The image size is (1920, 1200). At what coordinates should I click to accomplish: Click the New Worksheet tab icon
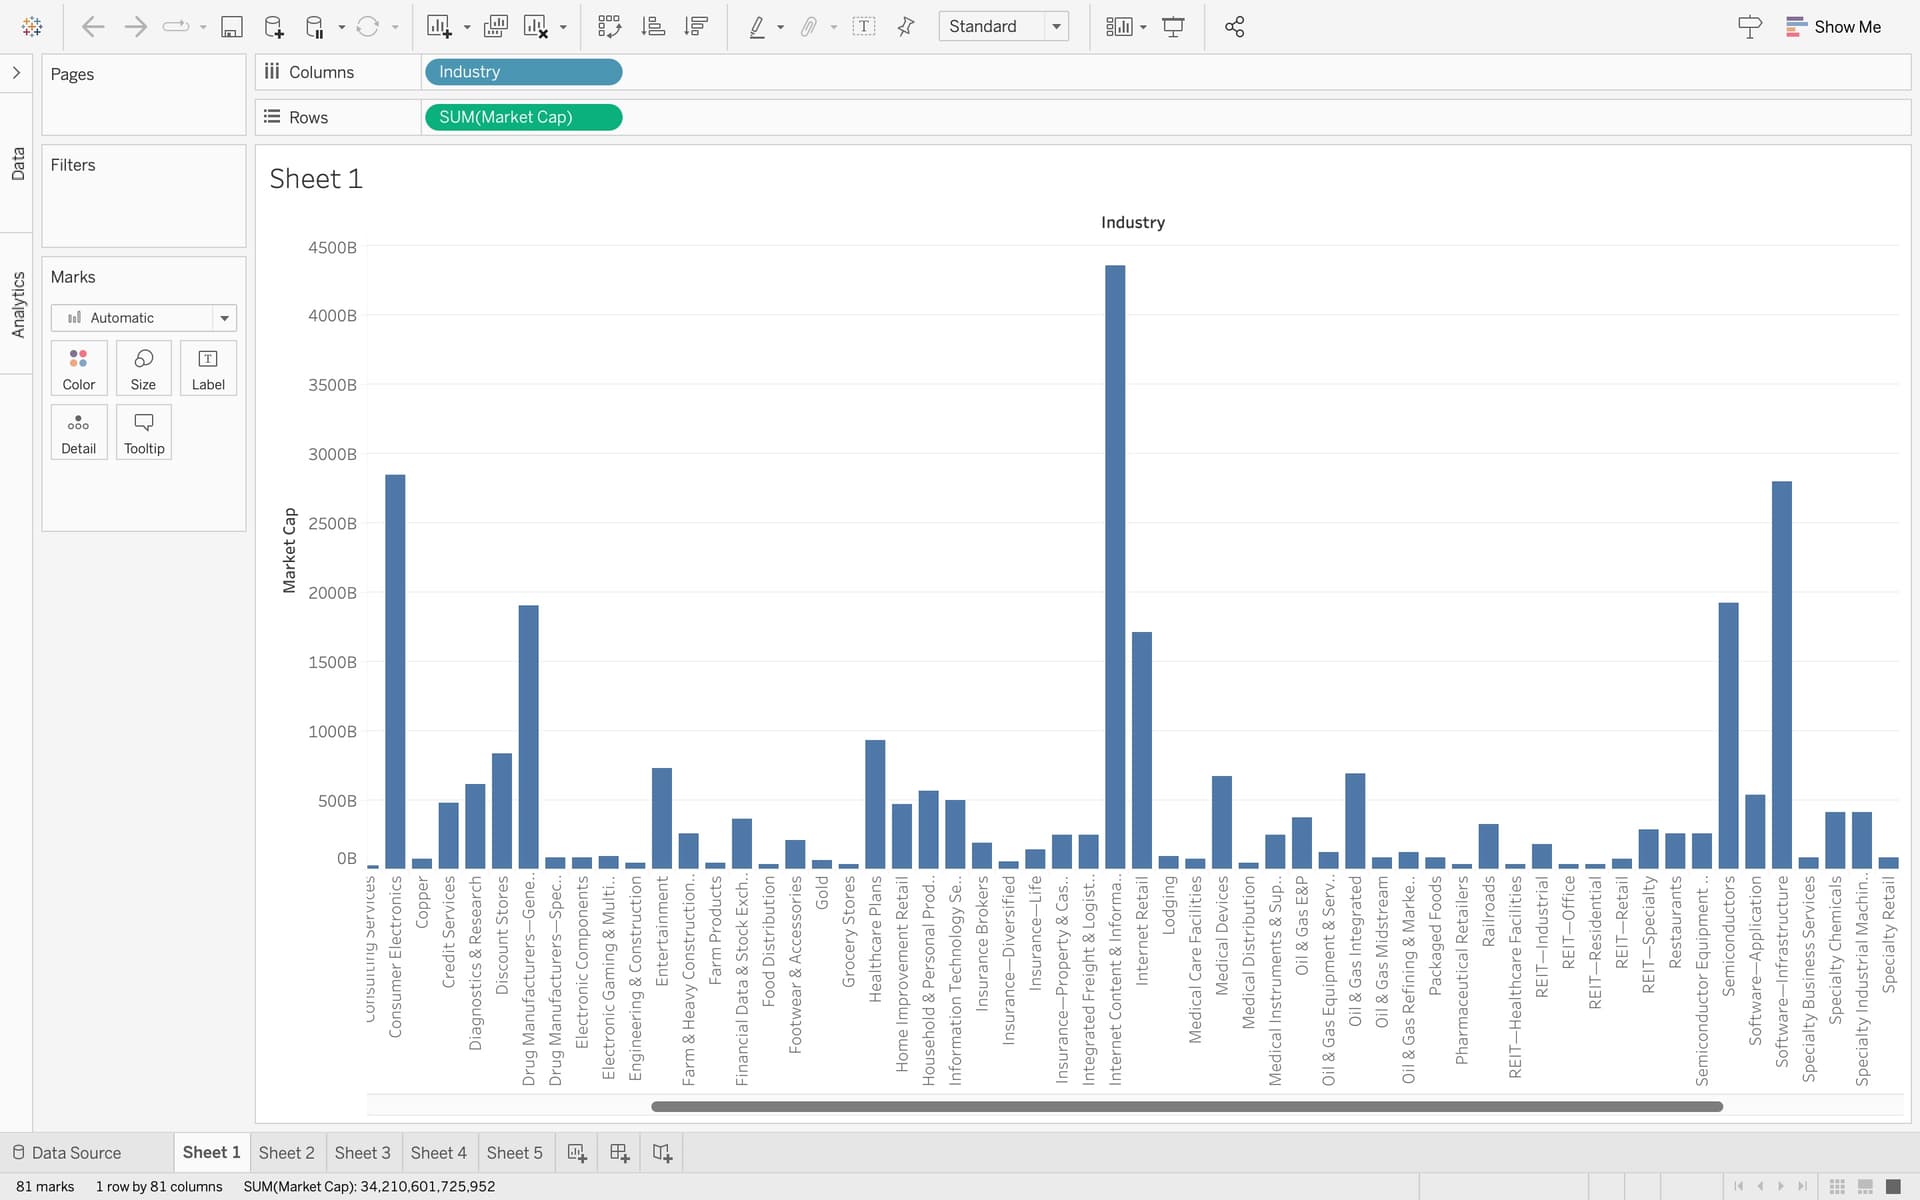pyautogui.click(x=577, y=1153)
